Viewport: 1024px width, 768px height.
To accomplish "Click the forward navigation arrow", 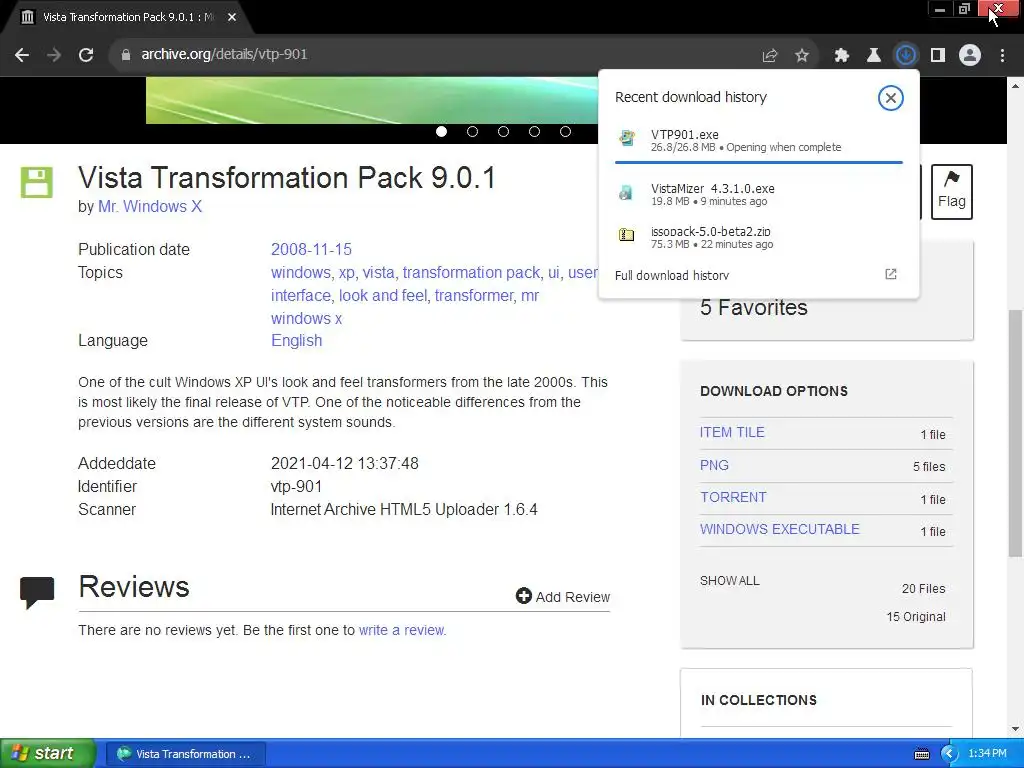I will coord(54,55).
